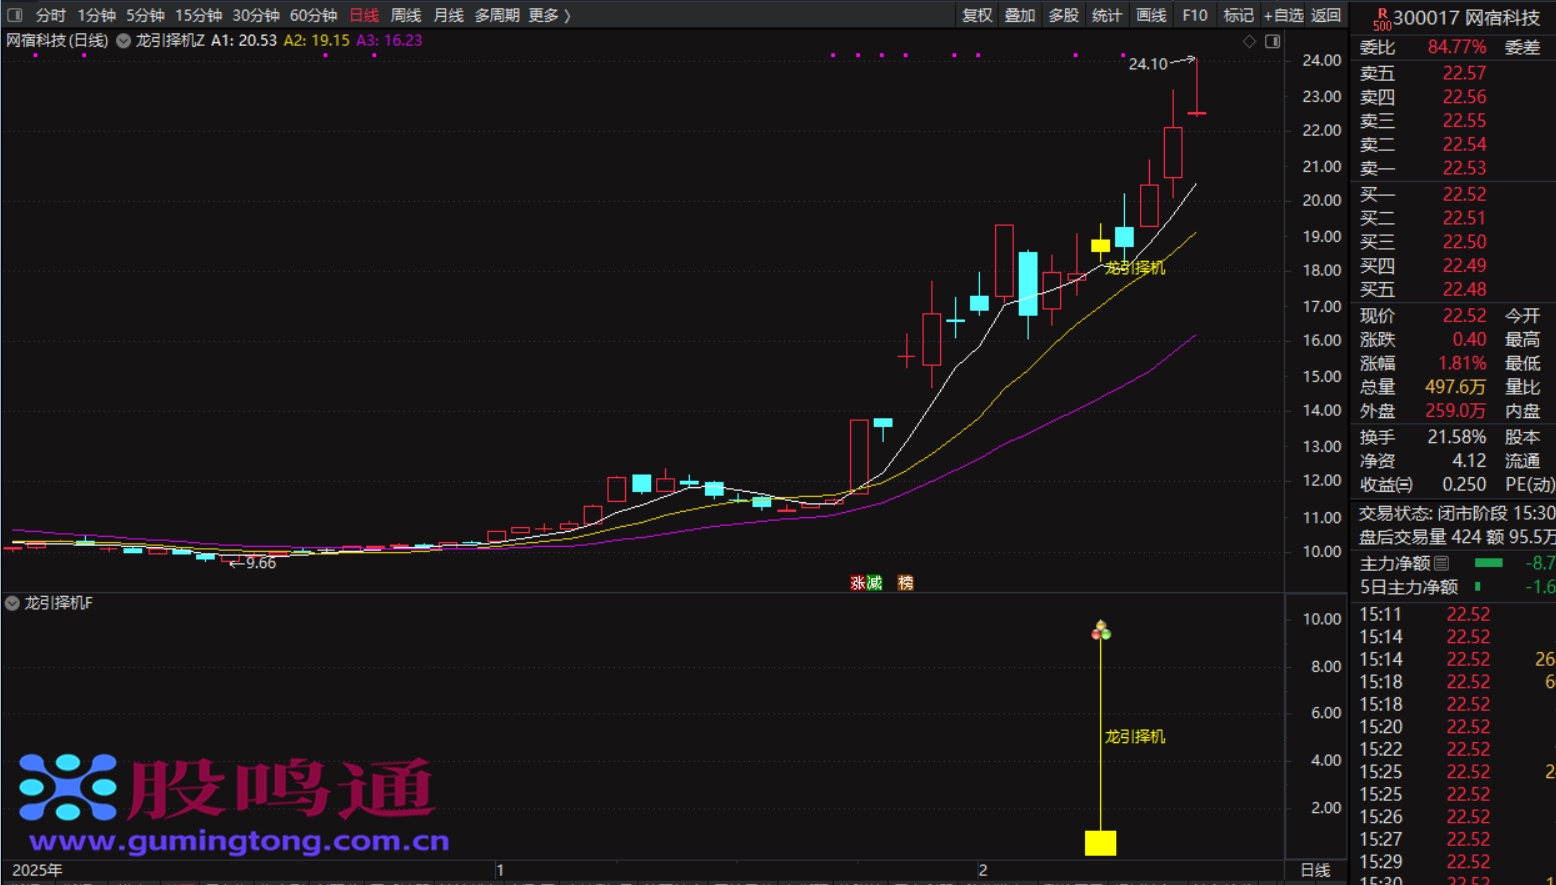Click the diamond icon above the price axis
Screen dimensions: 1556x885
coord(1249,41)
